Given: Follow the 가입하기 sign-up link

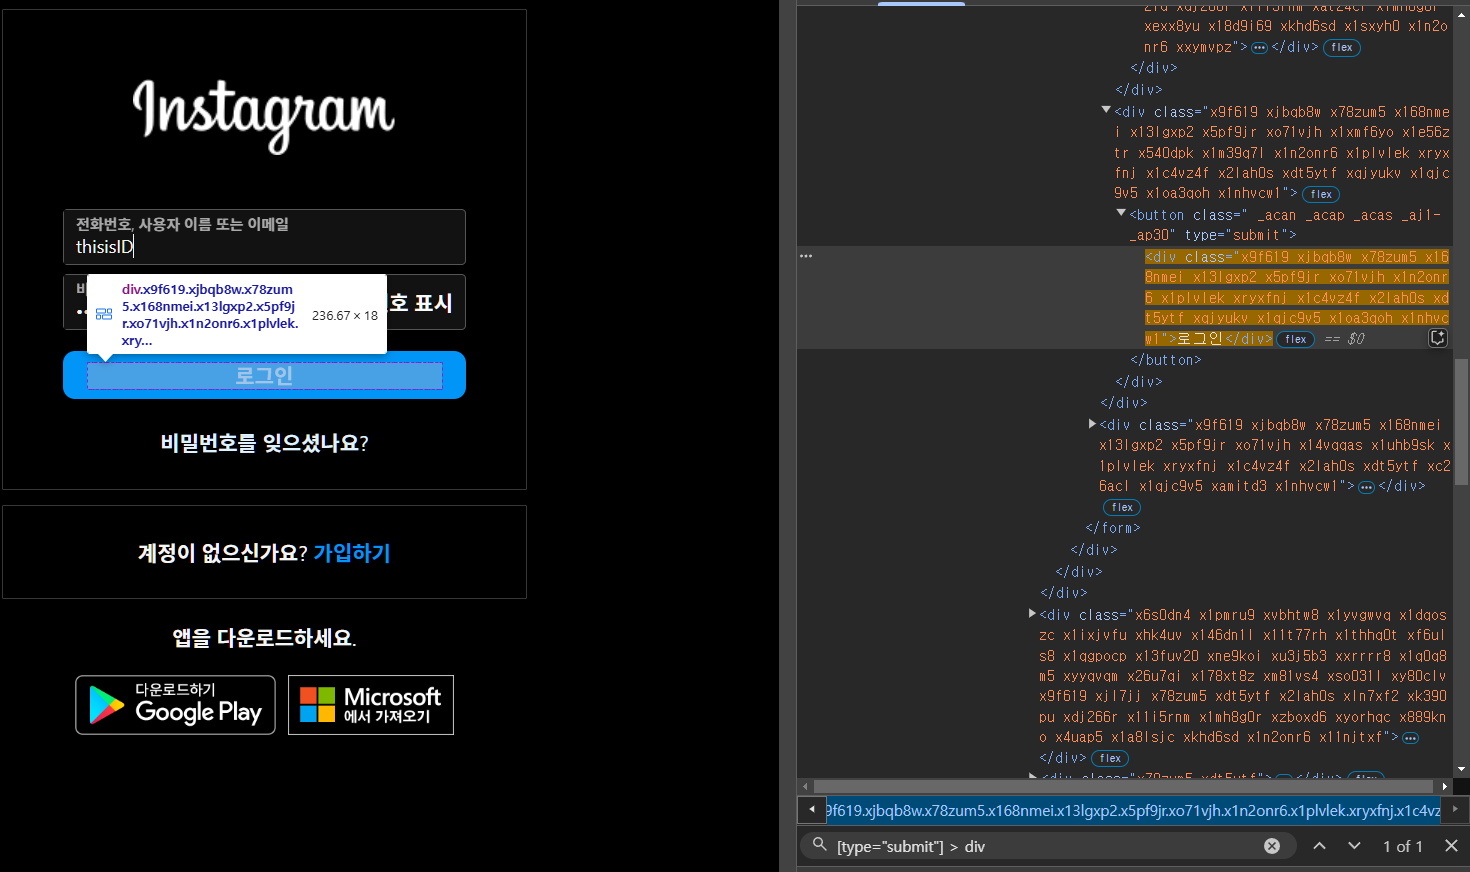Looking at the screenshot, I should click(x=352, y=553).
